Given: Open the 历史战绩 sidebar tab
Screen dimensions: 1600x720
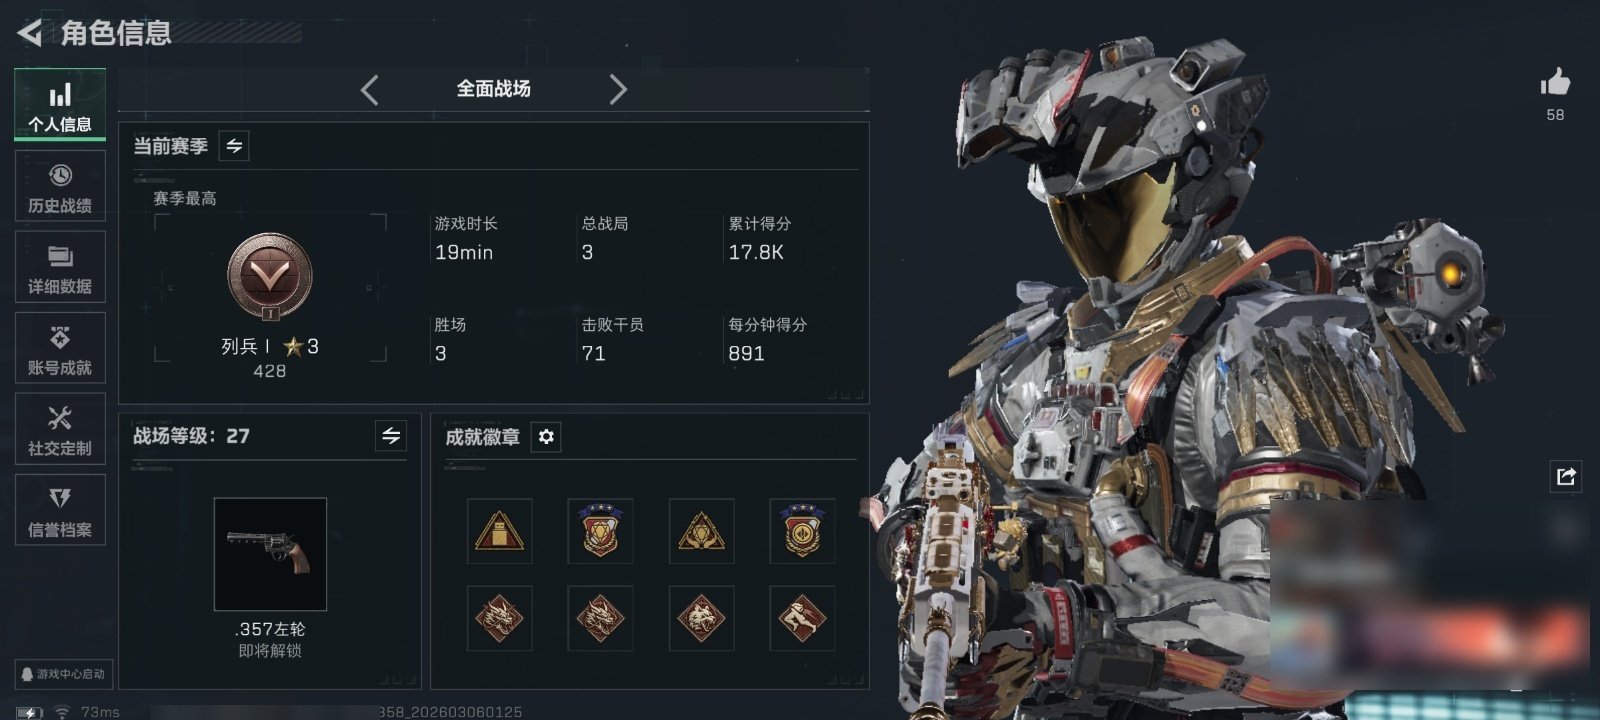Looking at the screenshot, I should pos(60,187).
